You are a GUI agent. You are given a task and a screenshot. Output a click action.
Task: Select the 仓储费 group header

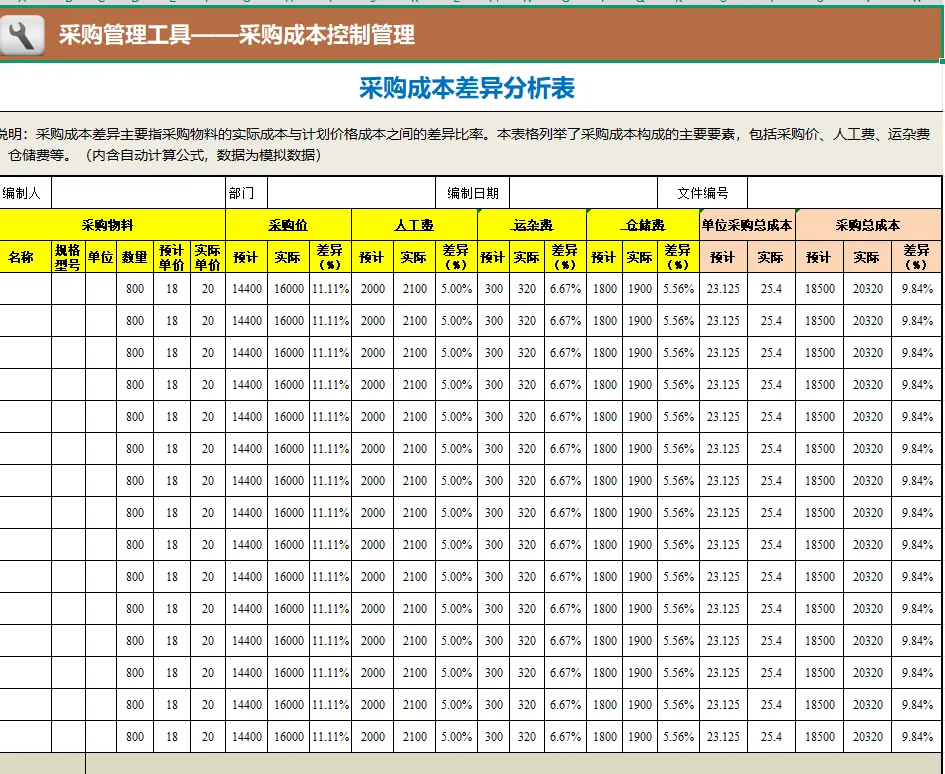(x=643, y=225)
